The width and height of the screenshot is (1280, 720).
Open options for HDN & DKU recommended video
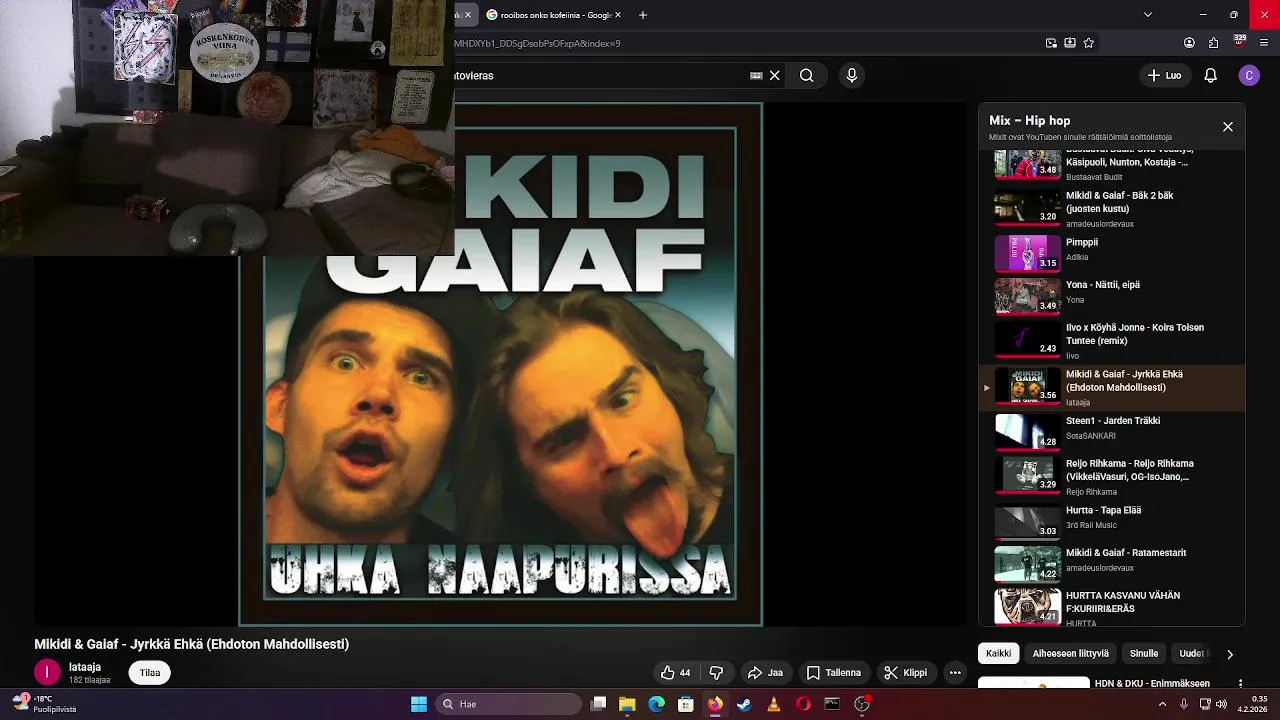coord(1241,684)
